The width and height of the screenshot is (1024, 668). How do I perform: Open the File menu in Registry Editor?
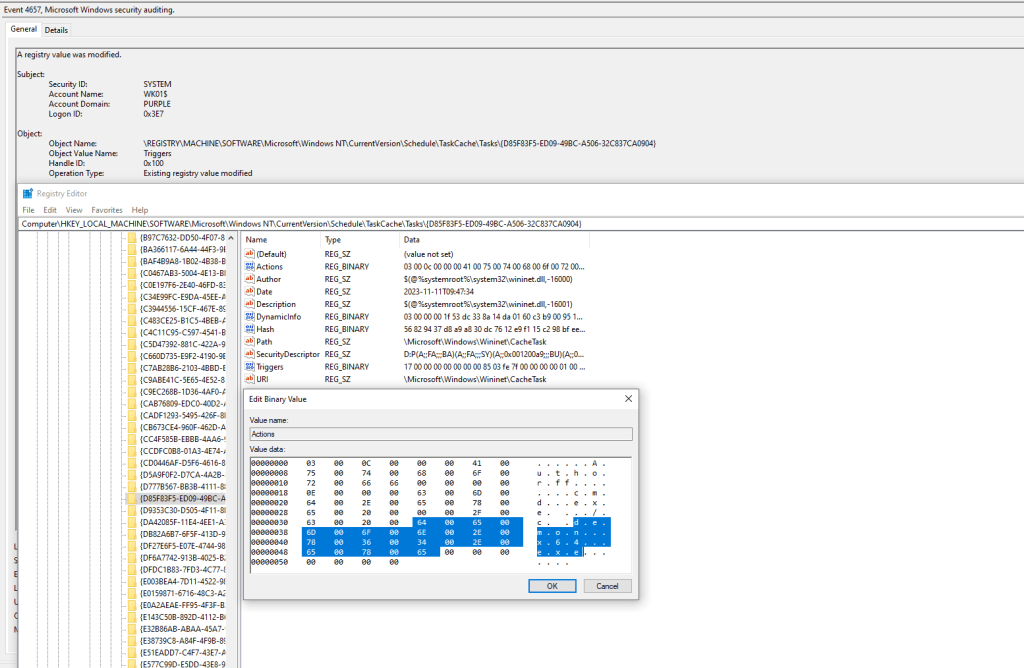[29, 210]
